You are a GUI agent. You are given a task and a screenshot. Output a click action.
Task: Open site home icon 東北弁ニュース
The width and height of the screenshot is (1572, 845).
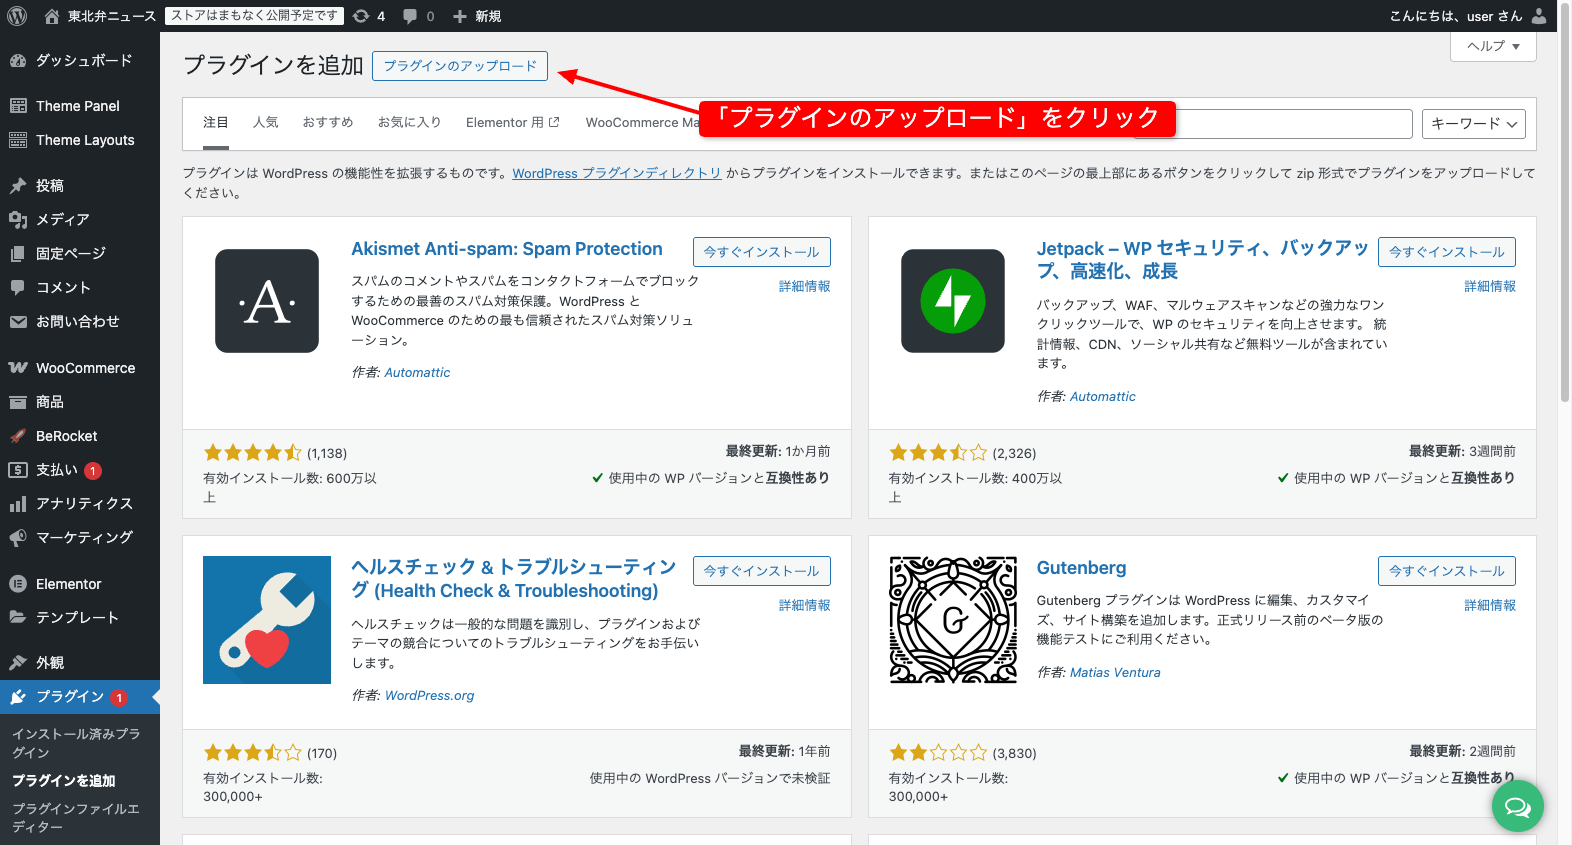coord(52,16)
